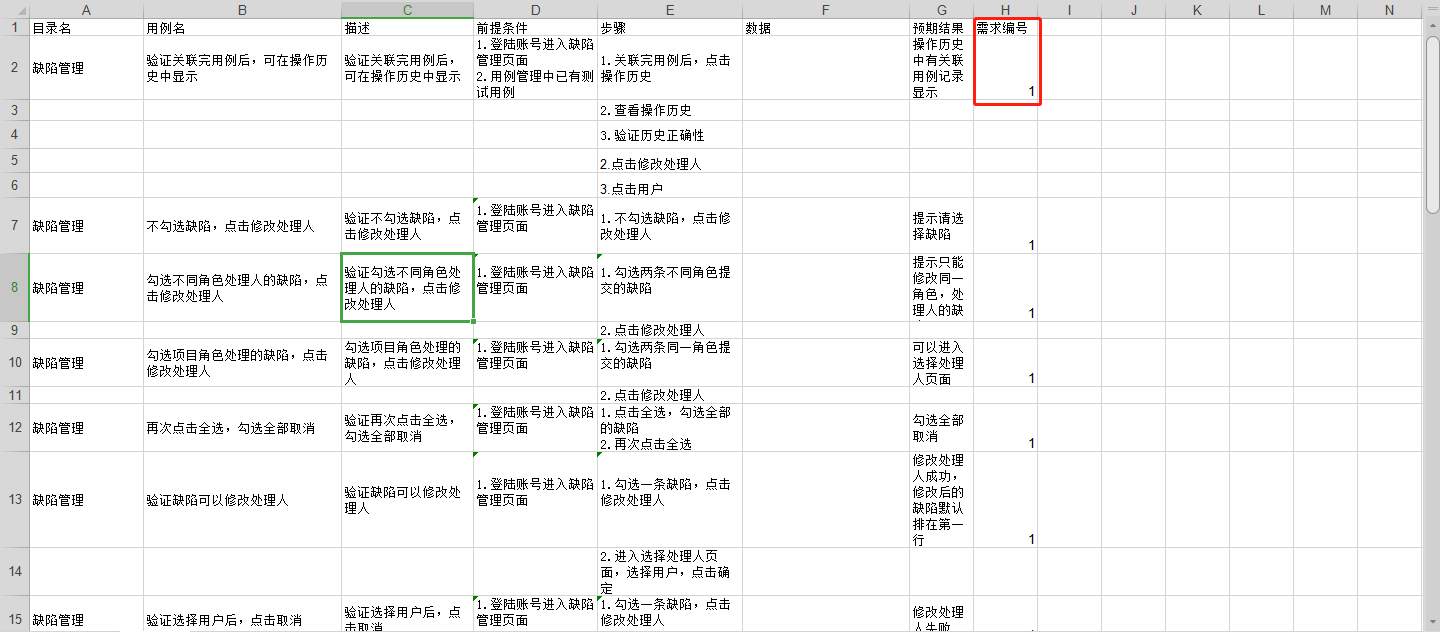Image resolution: width=1440 pixels, height=632 pixels.
Task: Select use case cell 验证缺陷可以修改处理人 in column B
Action: (x=242, y=500)
